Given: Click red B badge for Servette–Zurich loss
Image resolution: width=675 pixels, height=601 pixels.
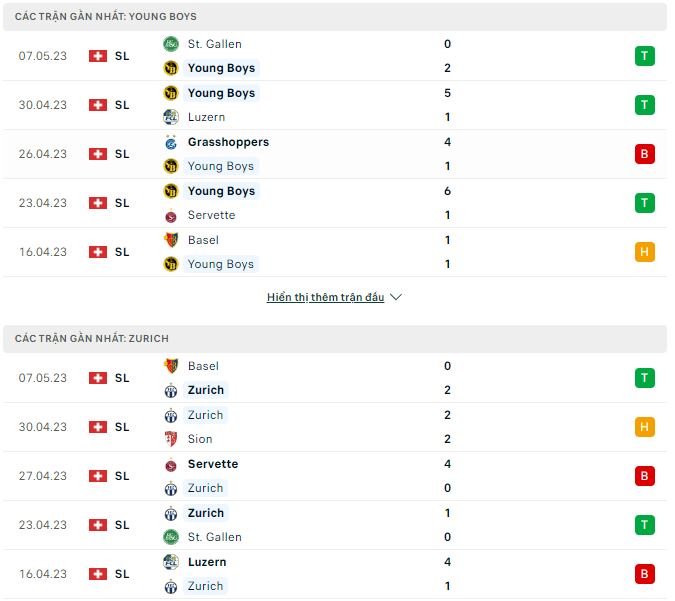Looking at the screenshot, I should [645, 476].
